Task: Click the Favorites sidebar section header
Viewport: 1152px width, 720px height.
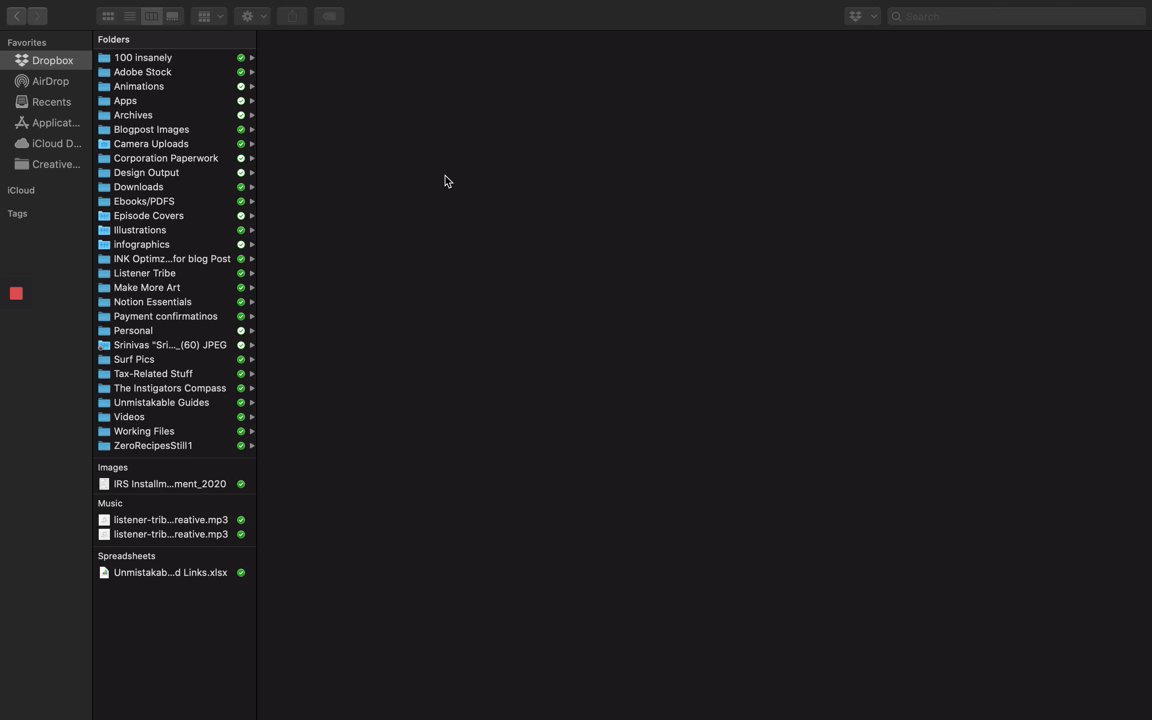Action: (x=27, y=43)
